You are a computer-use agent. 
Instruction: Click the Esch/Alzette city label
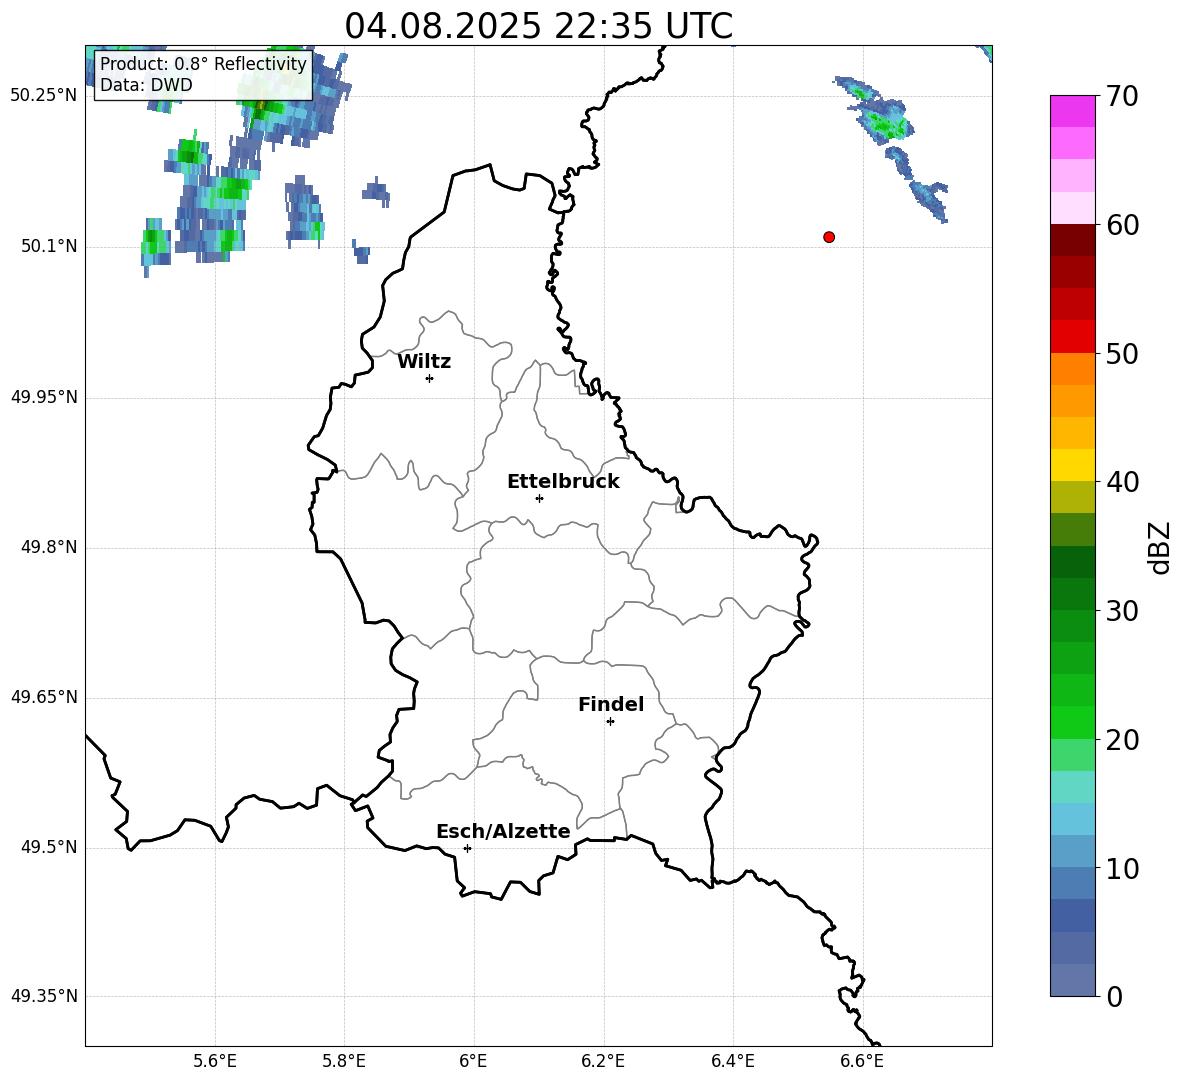click(x=503, y=832)
